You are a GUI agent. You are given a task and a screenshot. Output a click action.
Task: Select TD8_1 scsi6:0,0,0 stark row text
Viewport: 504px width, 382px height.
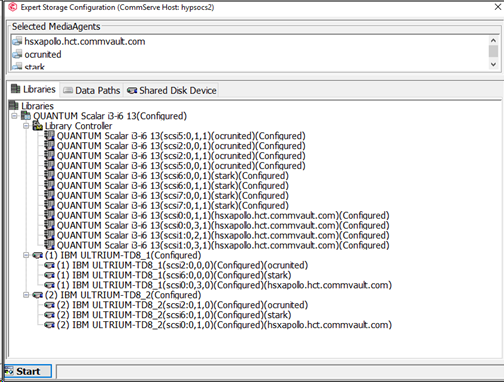(174, 275)
